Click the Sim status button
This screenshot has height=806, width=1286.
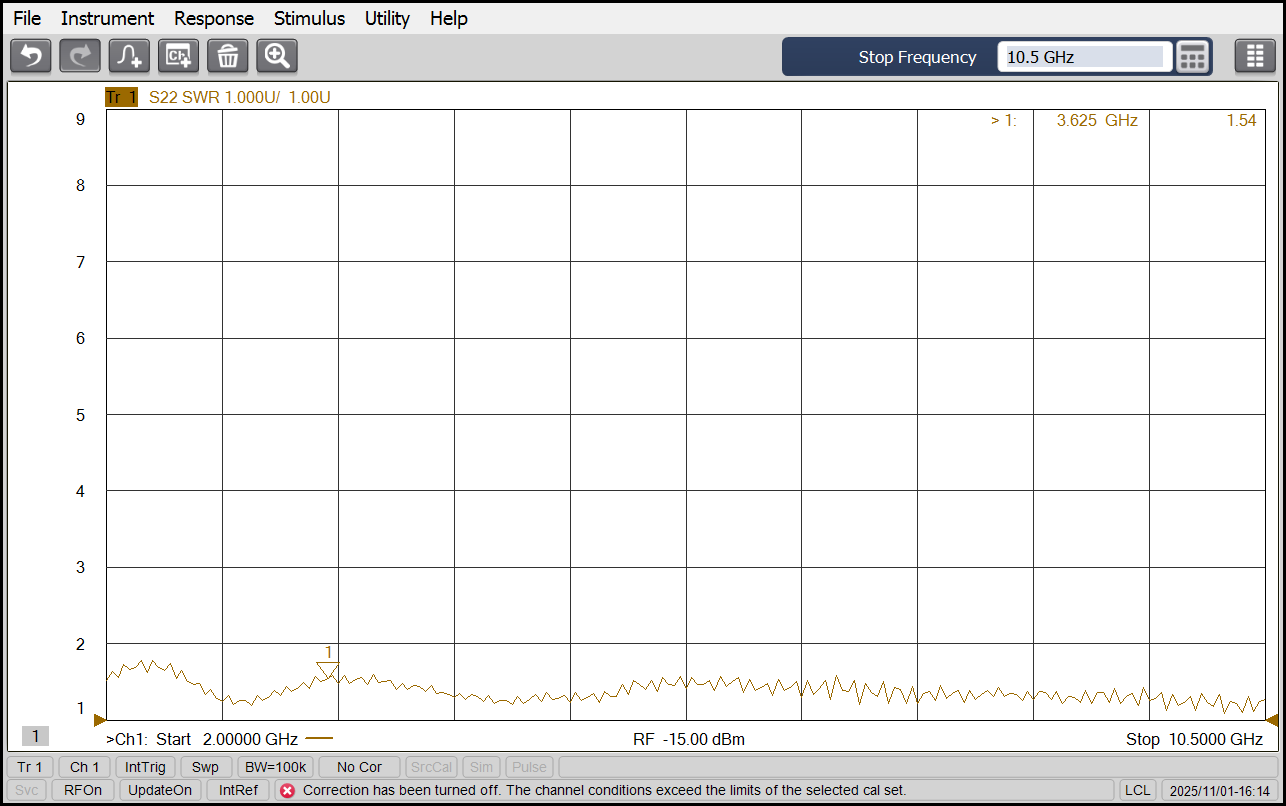[481, 767]
